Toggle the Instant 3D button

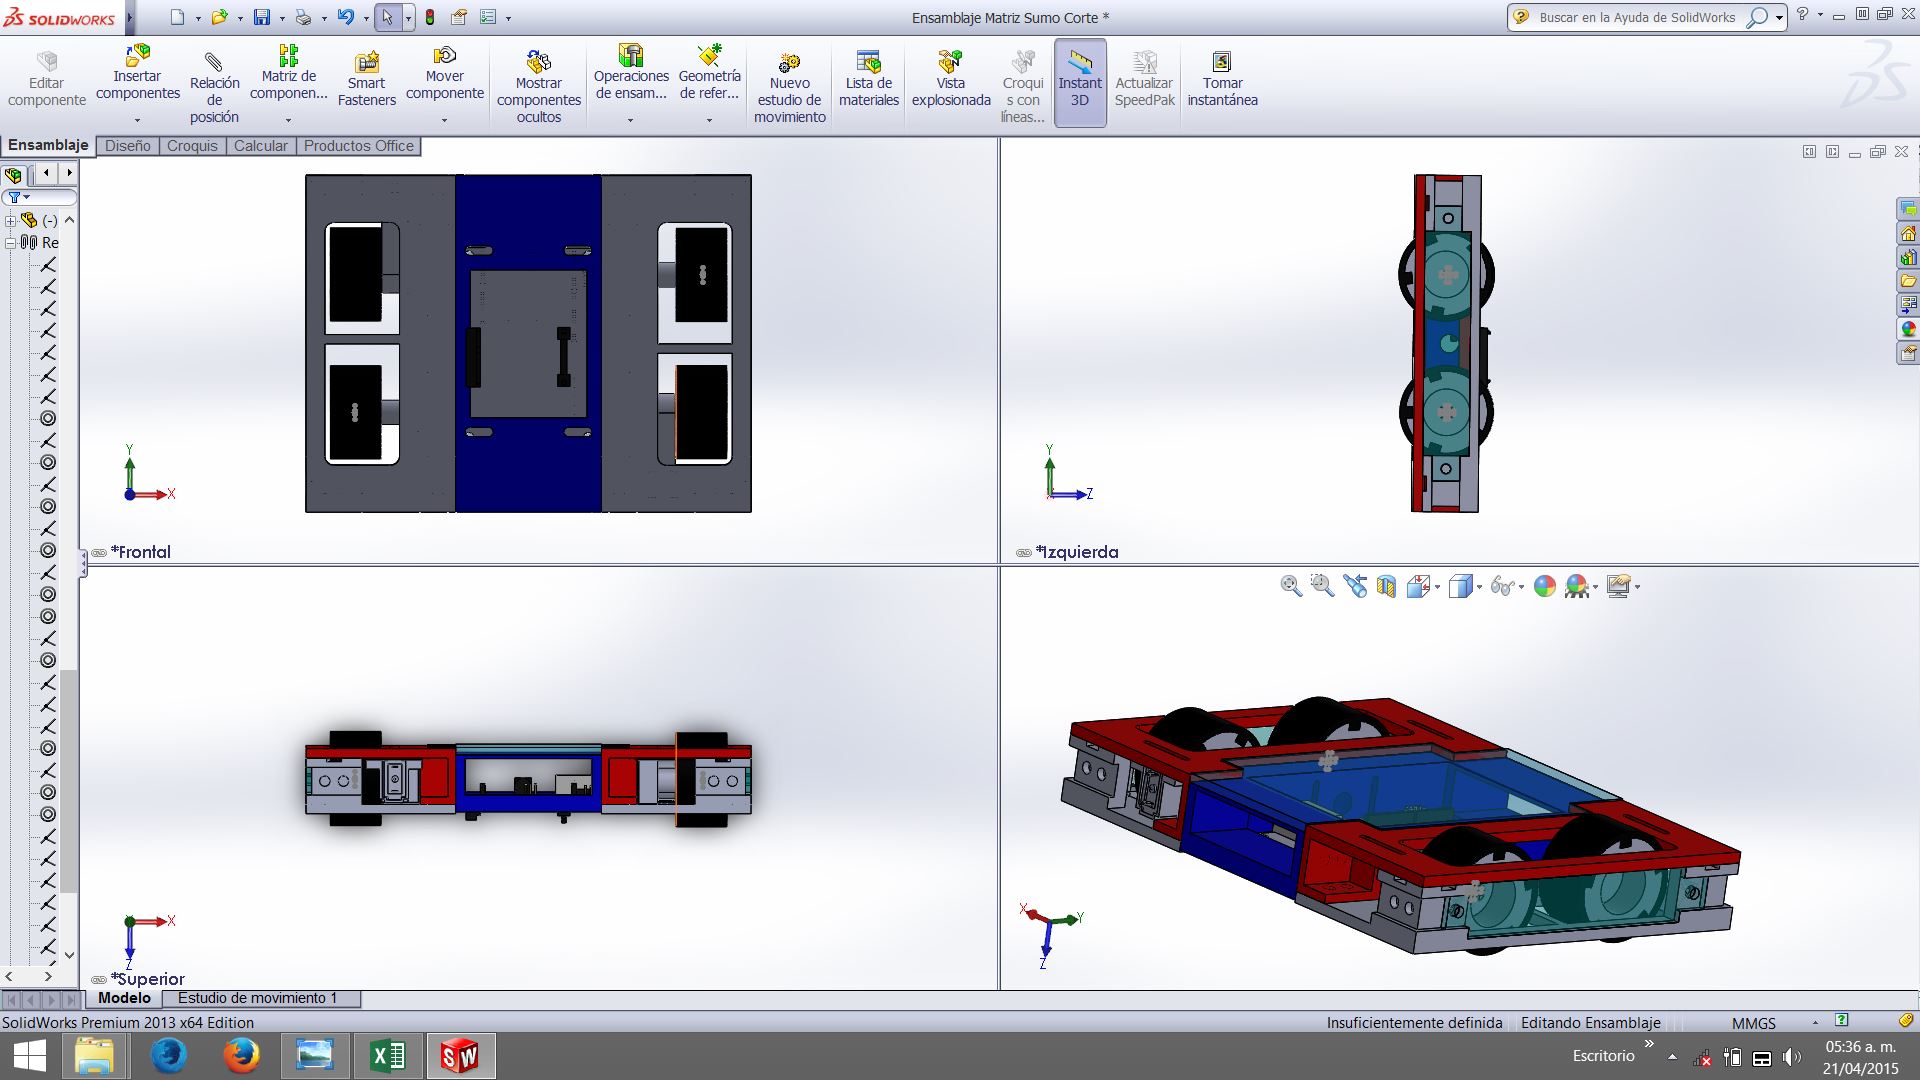pyautogui.click(x=1079, y=82)
